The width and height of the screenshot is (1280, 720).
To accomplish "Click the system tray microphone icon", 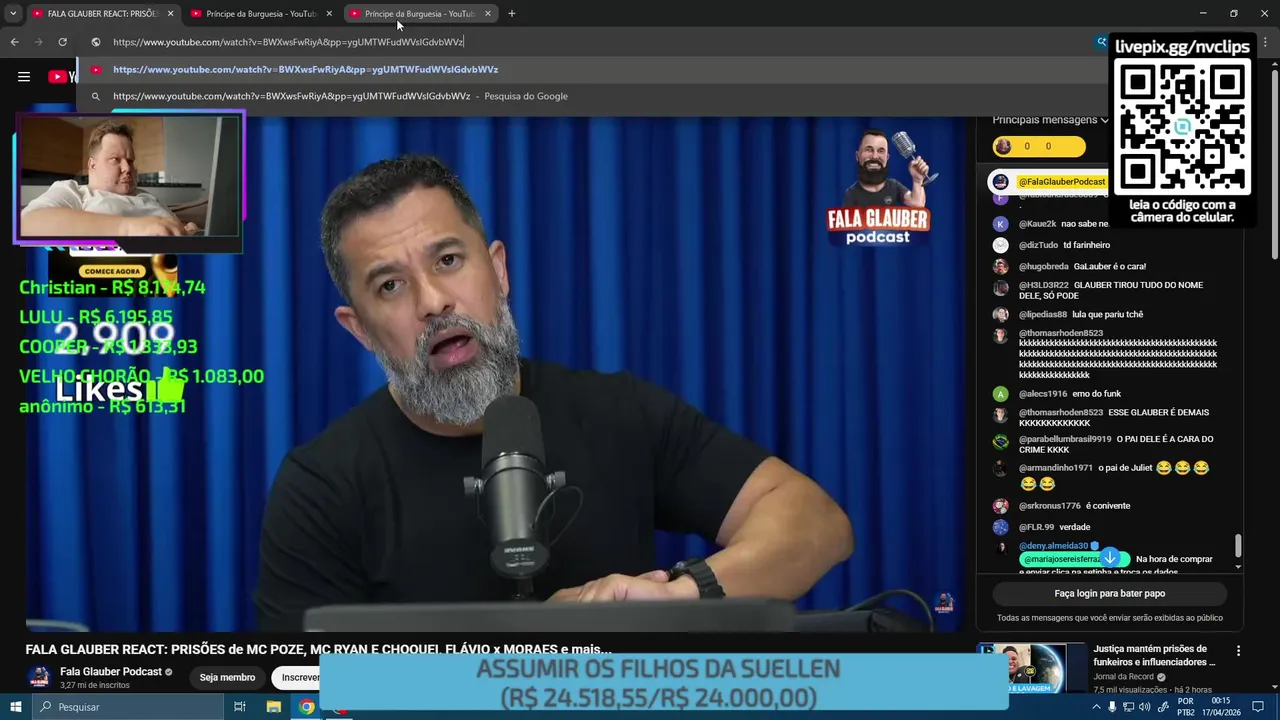I will [1112, 707].
